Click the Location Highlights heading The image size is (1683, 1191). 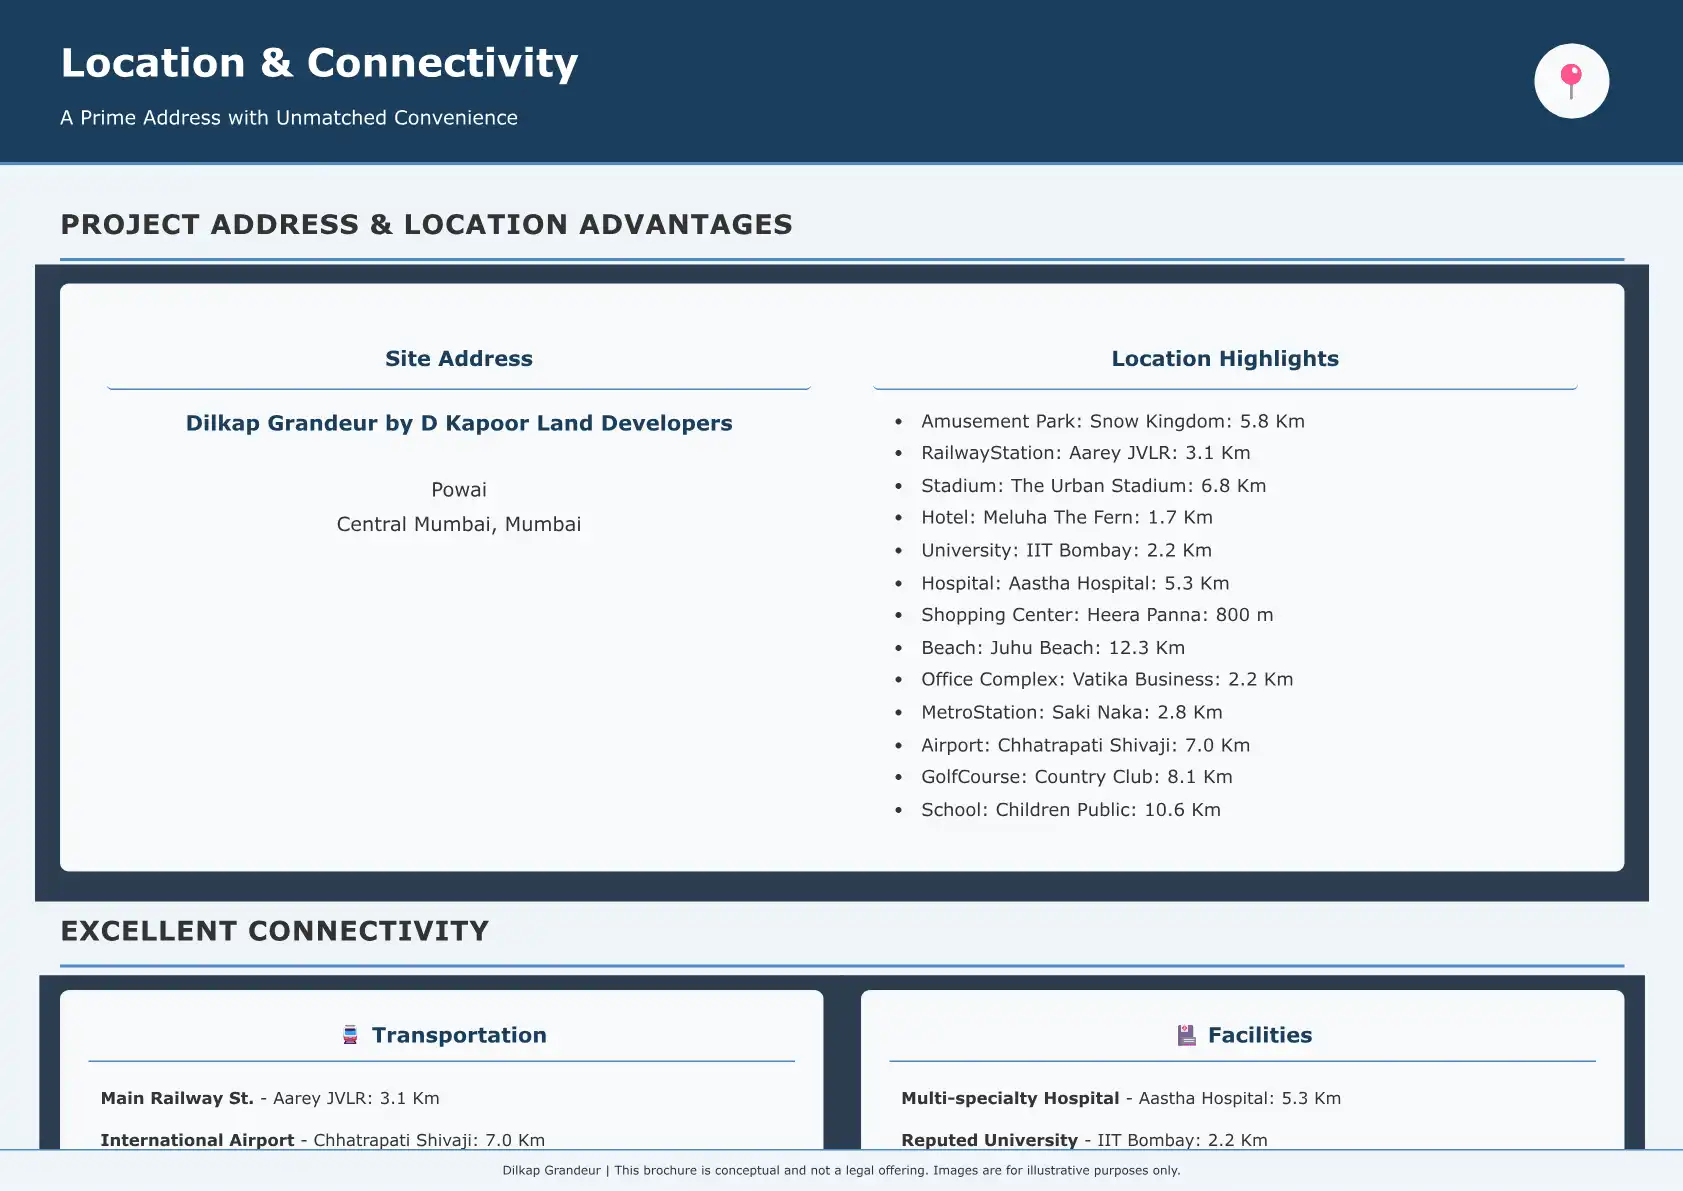1224,359
